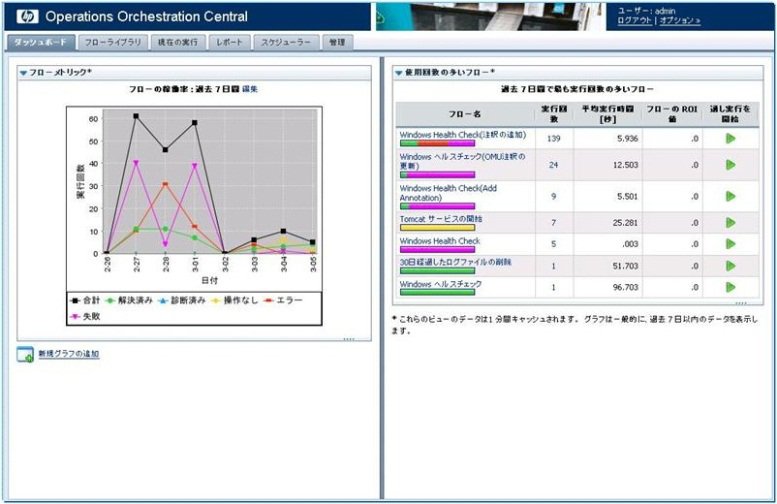Run the Tomcat サービスの開始 flow
The image size is (777, 504).
coord(730,223)
